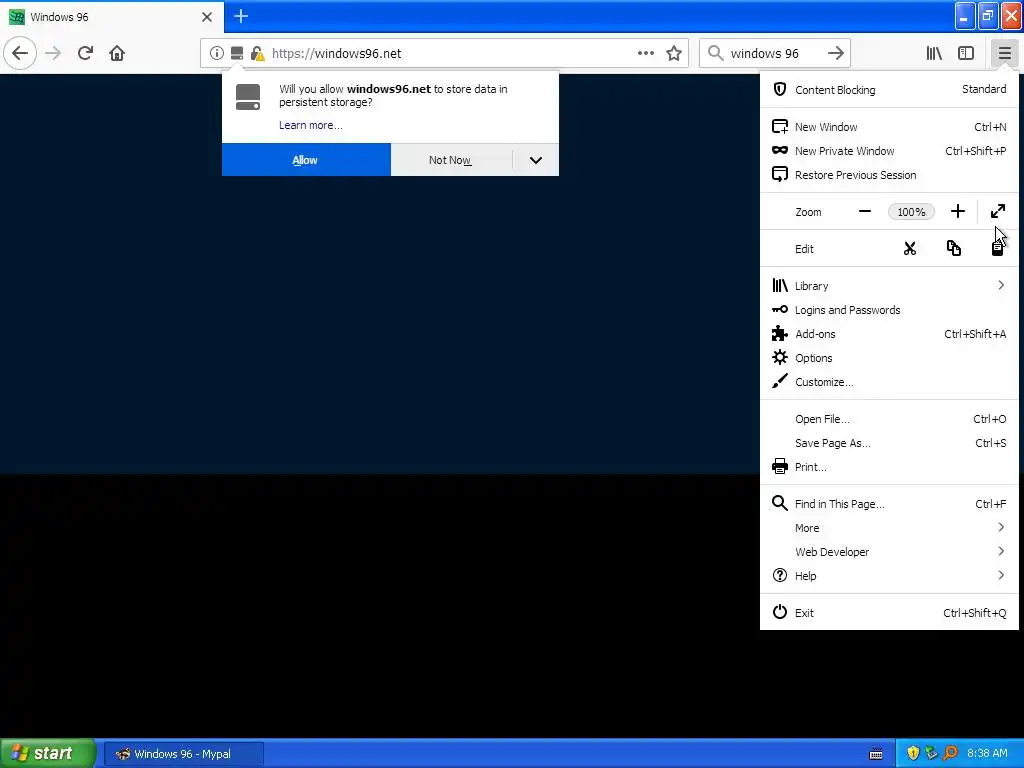This screenshot has width=1024, height=768.
Task: Open page actions three-dots menu
Action: pyautogui.click(x=645, y=54)
